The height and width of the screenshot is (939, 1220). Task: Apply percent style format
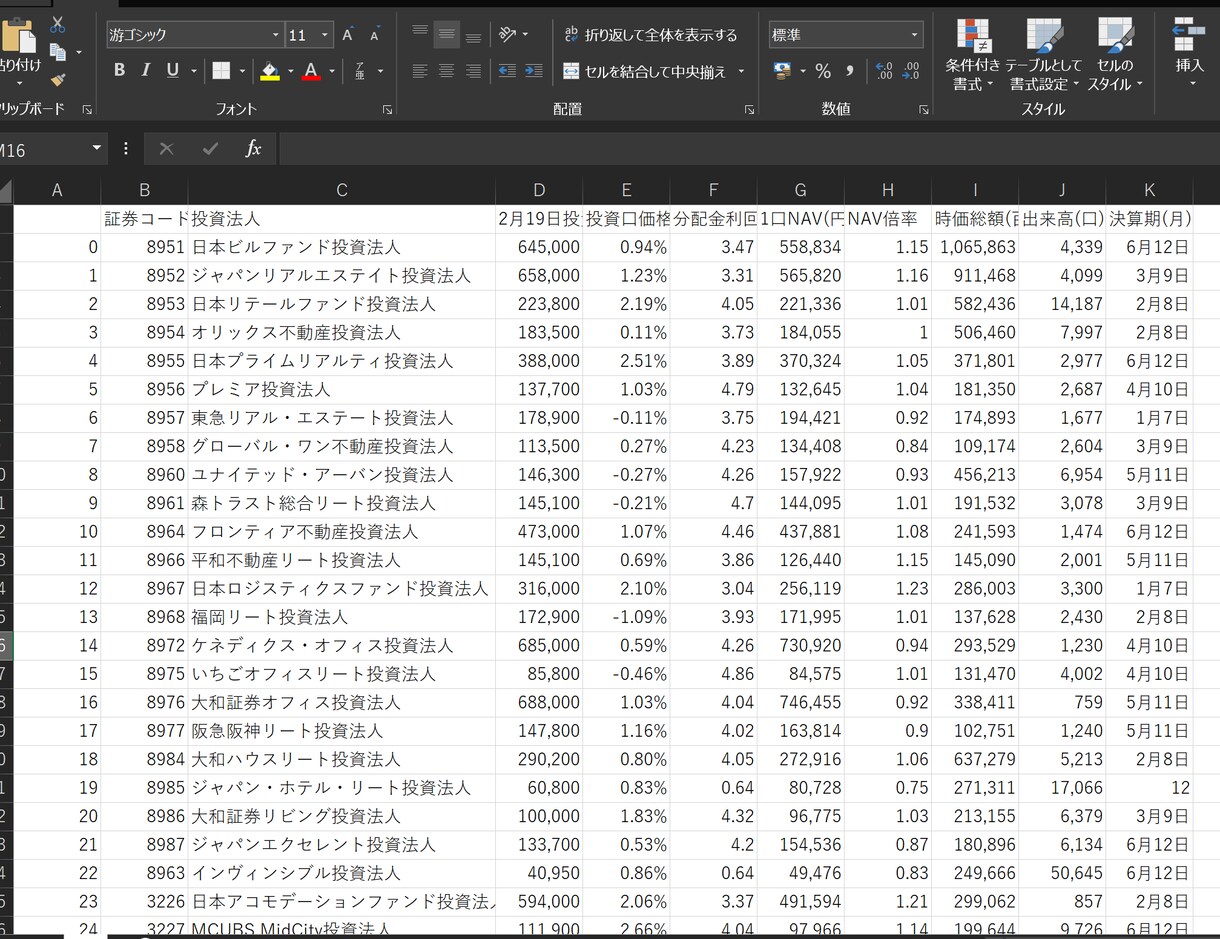pos(823,71)
